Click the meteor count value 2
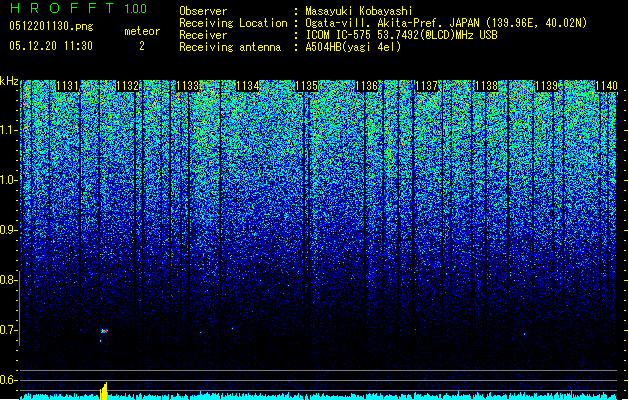The width and height of the screenshot is (629, 400). (x=142, y=46)
